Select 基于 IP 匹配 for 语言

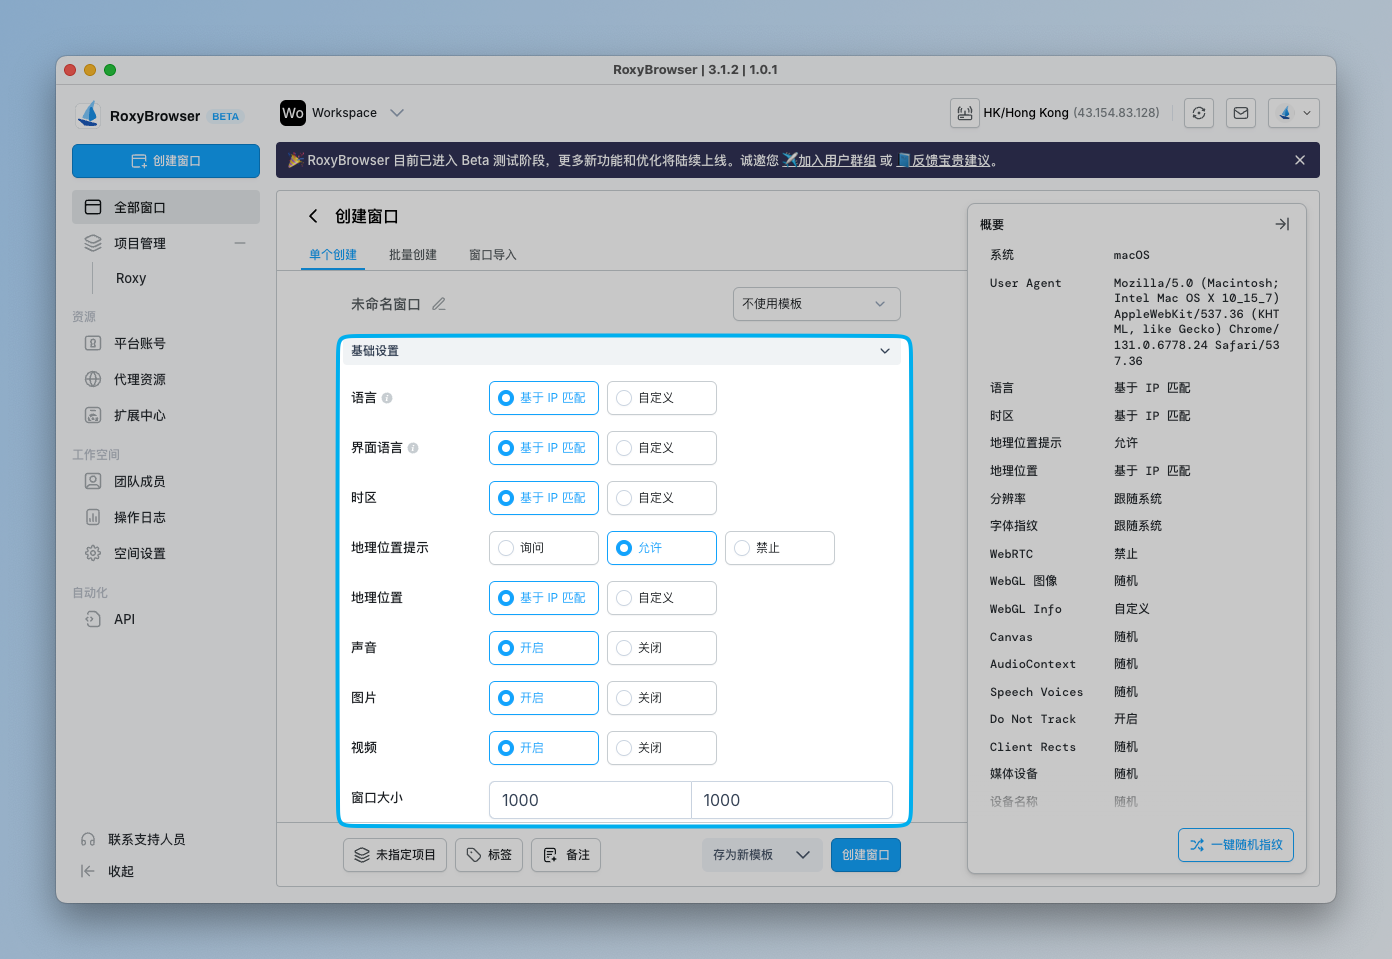click(544, 398)
